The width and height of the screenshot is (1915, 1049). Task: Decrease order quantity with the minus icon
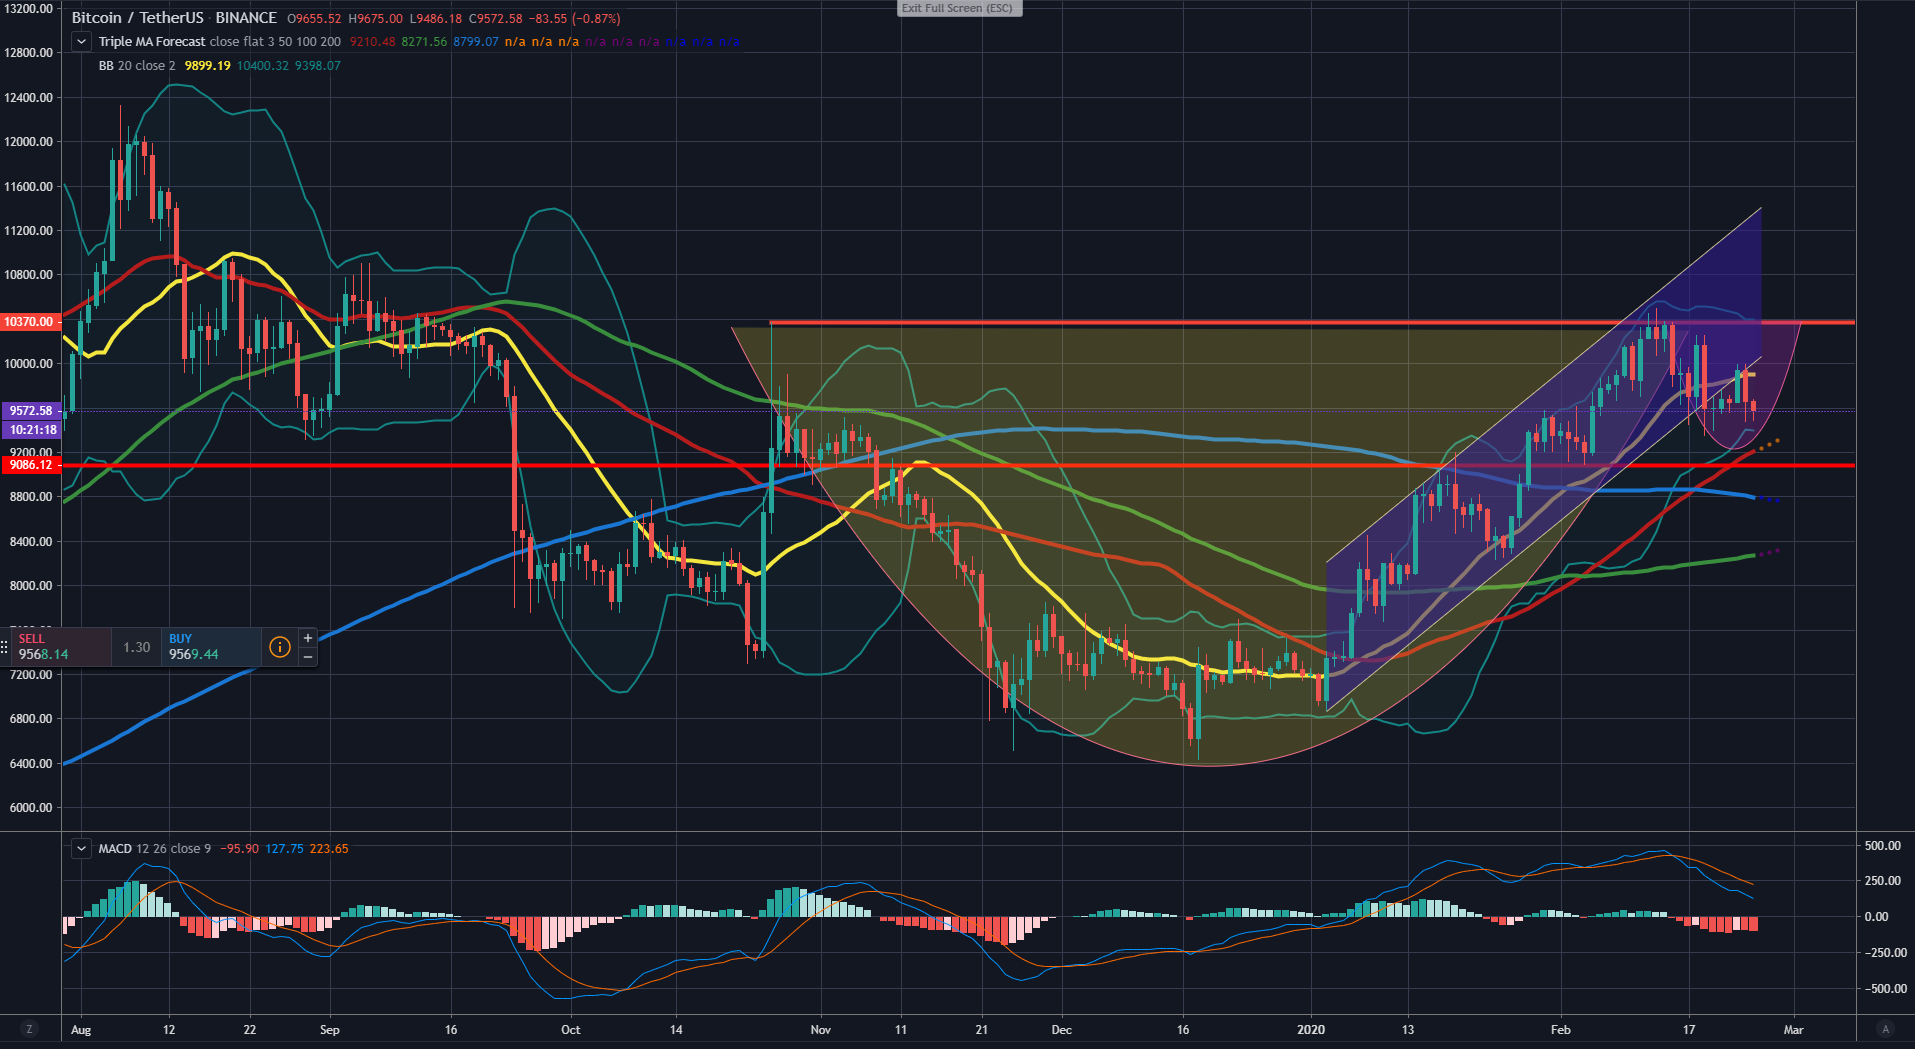click(x=308, y=657)
